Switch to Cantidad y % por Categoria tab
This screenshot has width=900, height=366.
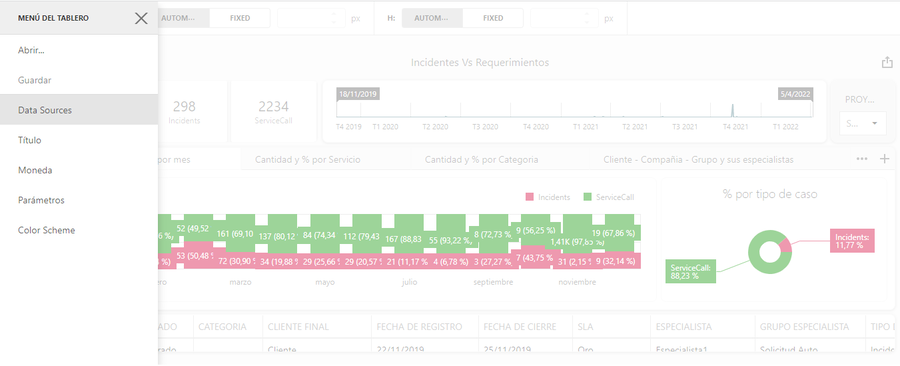coord(482,159)
